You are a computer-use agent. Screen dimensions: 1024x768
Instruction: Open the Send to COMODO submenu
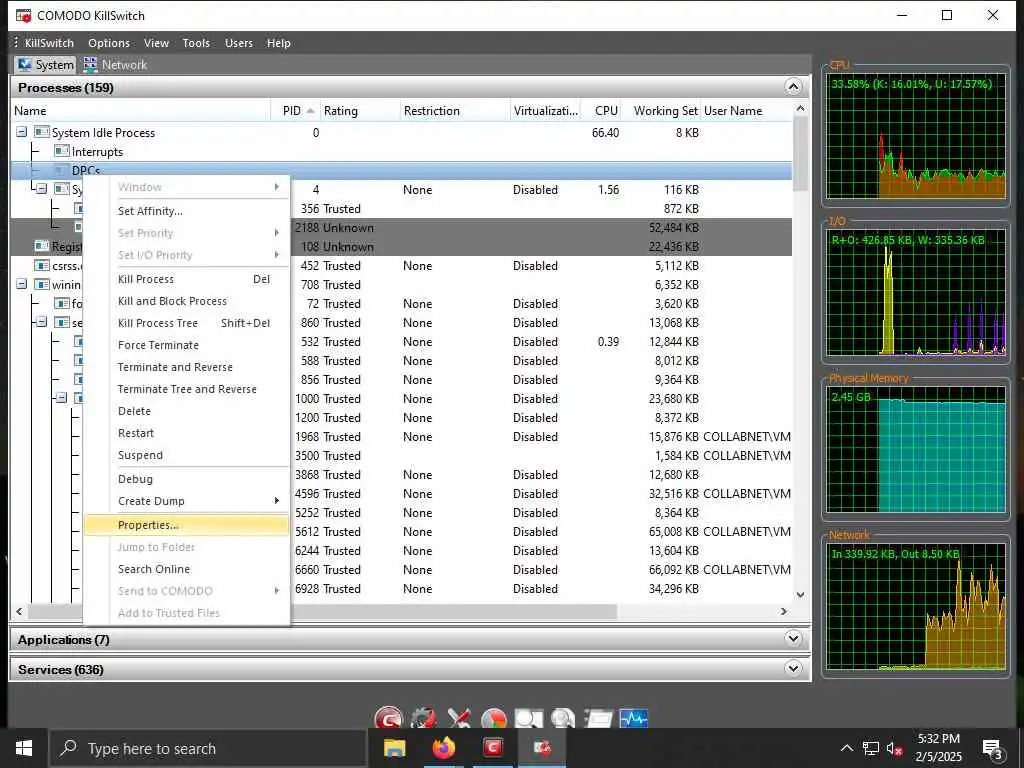point(186,591)
